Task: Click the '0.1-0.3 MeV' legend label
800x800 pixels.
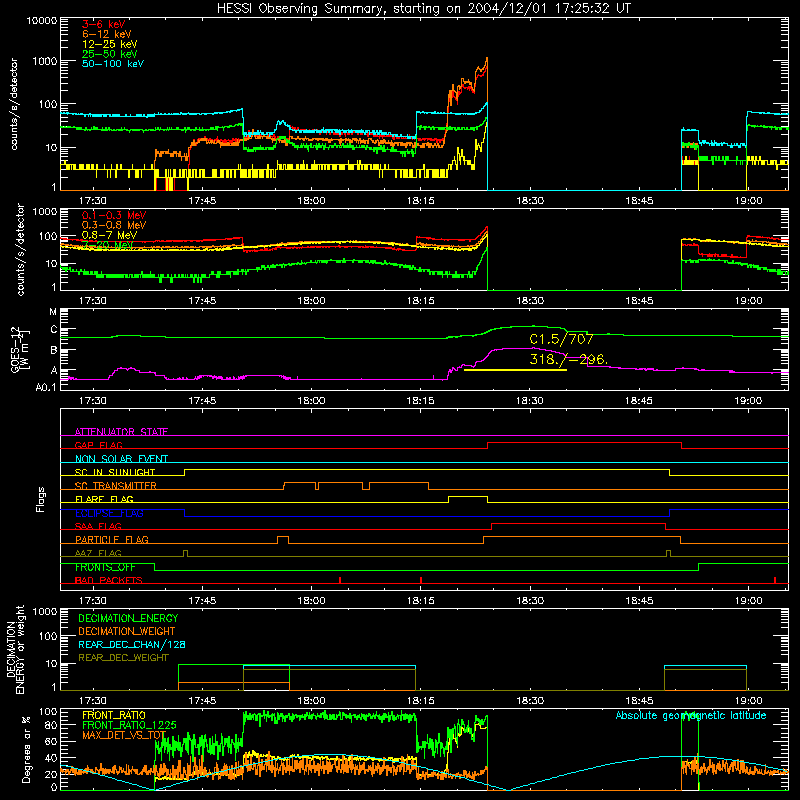Action: (114, 215)
